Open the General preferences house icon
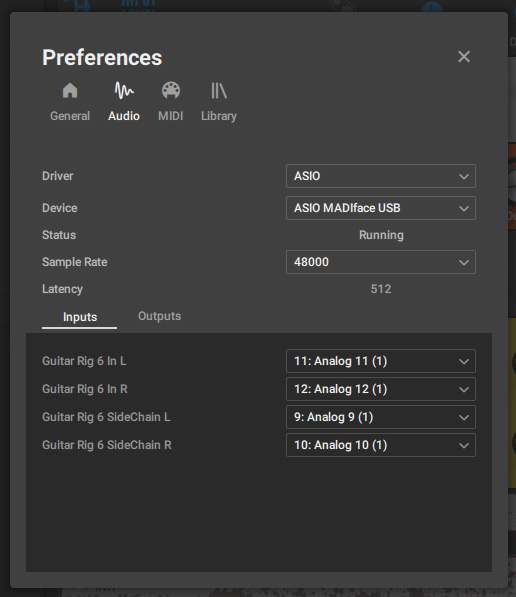Screen dimensions: 516x597 [70, 91]
